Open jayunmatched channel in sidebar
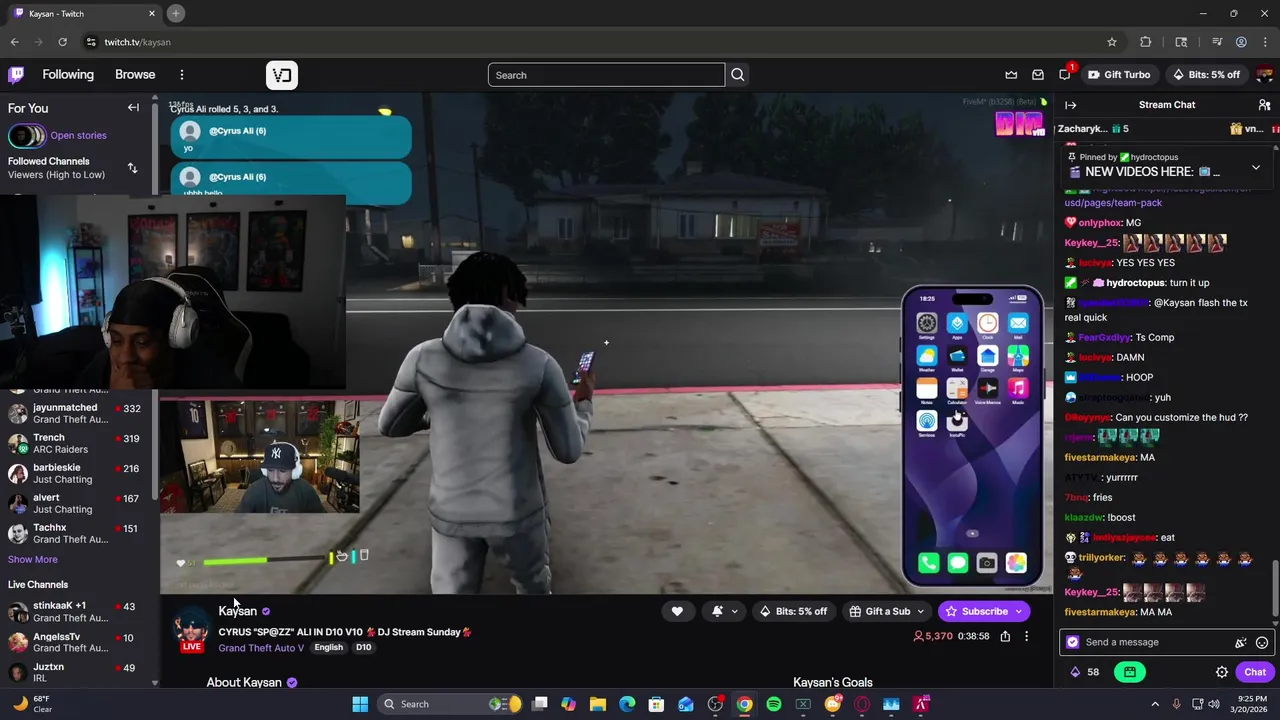This screenshot has height=720, width=1280. tap(75, 413)
